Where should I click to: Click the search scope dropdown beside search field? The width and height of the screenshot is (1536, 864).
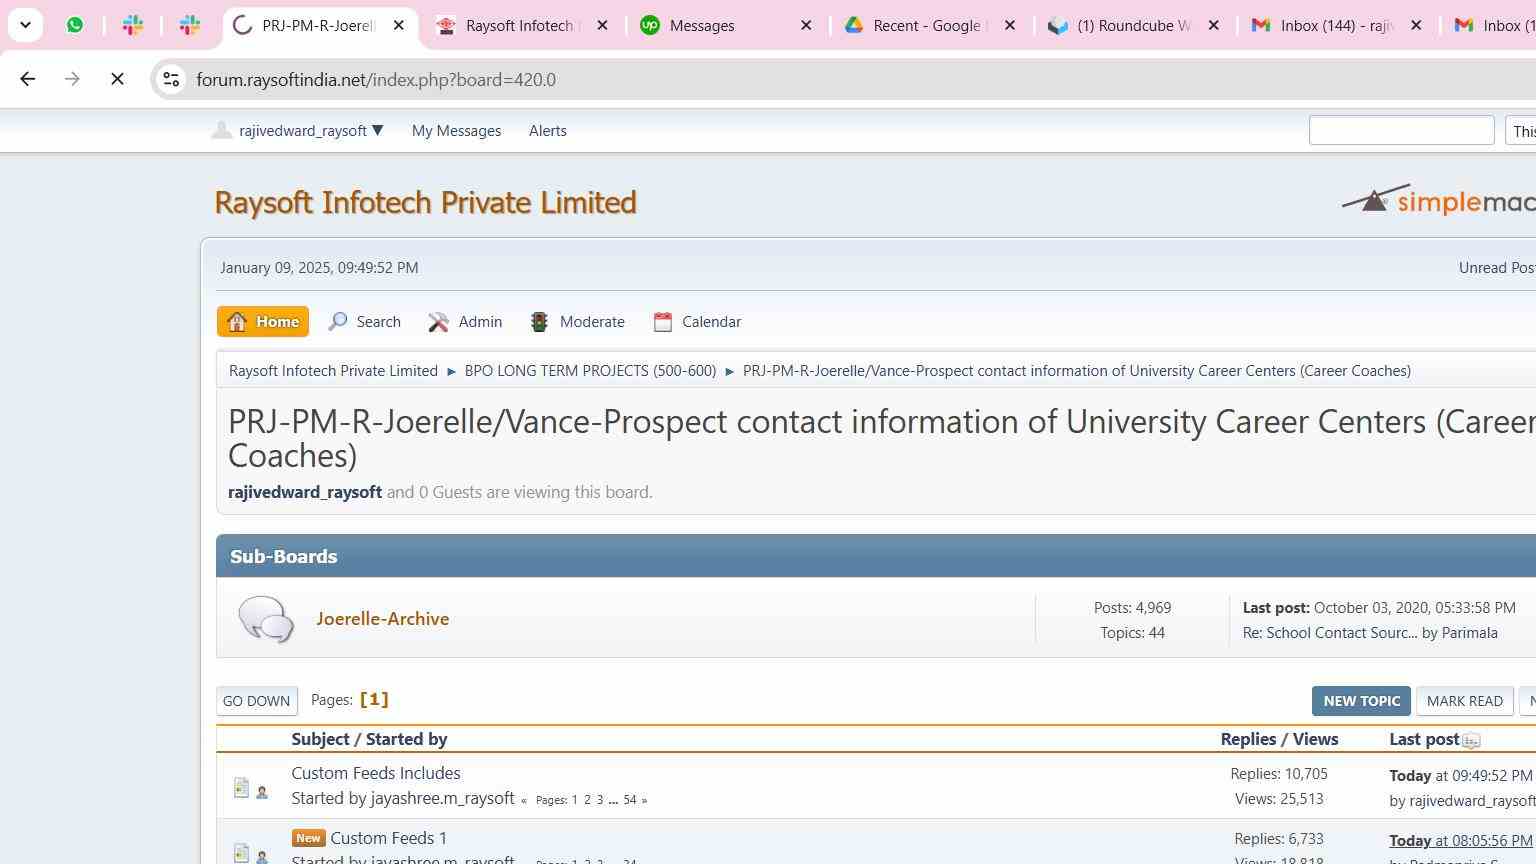[x=1521, y=131]
